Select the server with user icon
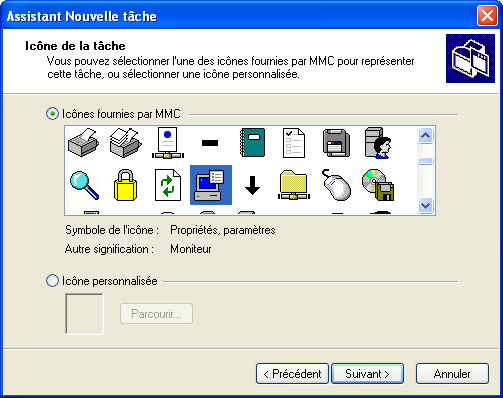Image resolution: width=503 pixels, height=398 pixels. pos(378,143)
